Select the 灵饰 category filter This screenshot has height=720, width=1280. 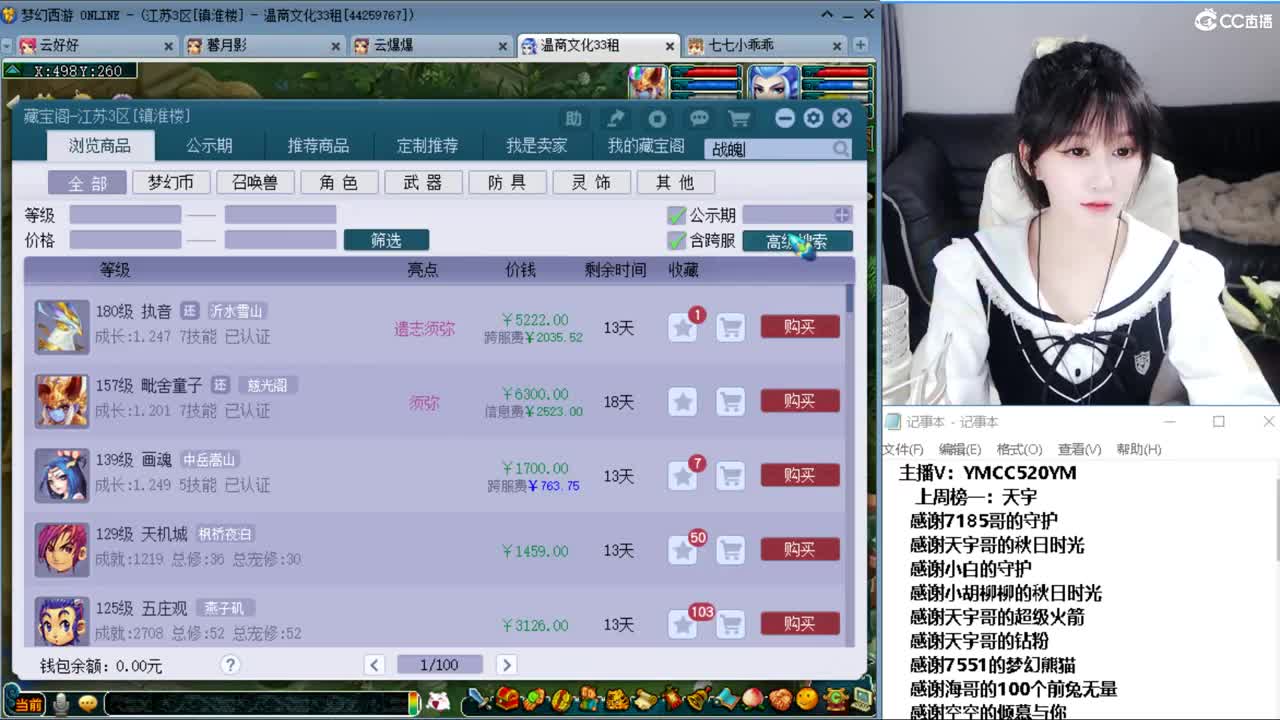click(591, 183)
